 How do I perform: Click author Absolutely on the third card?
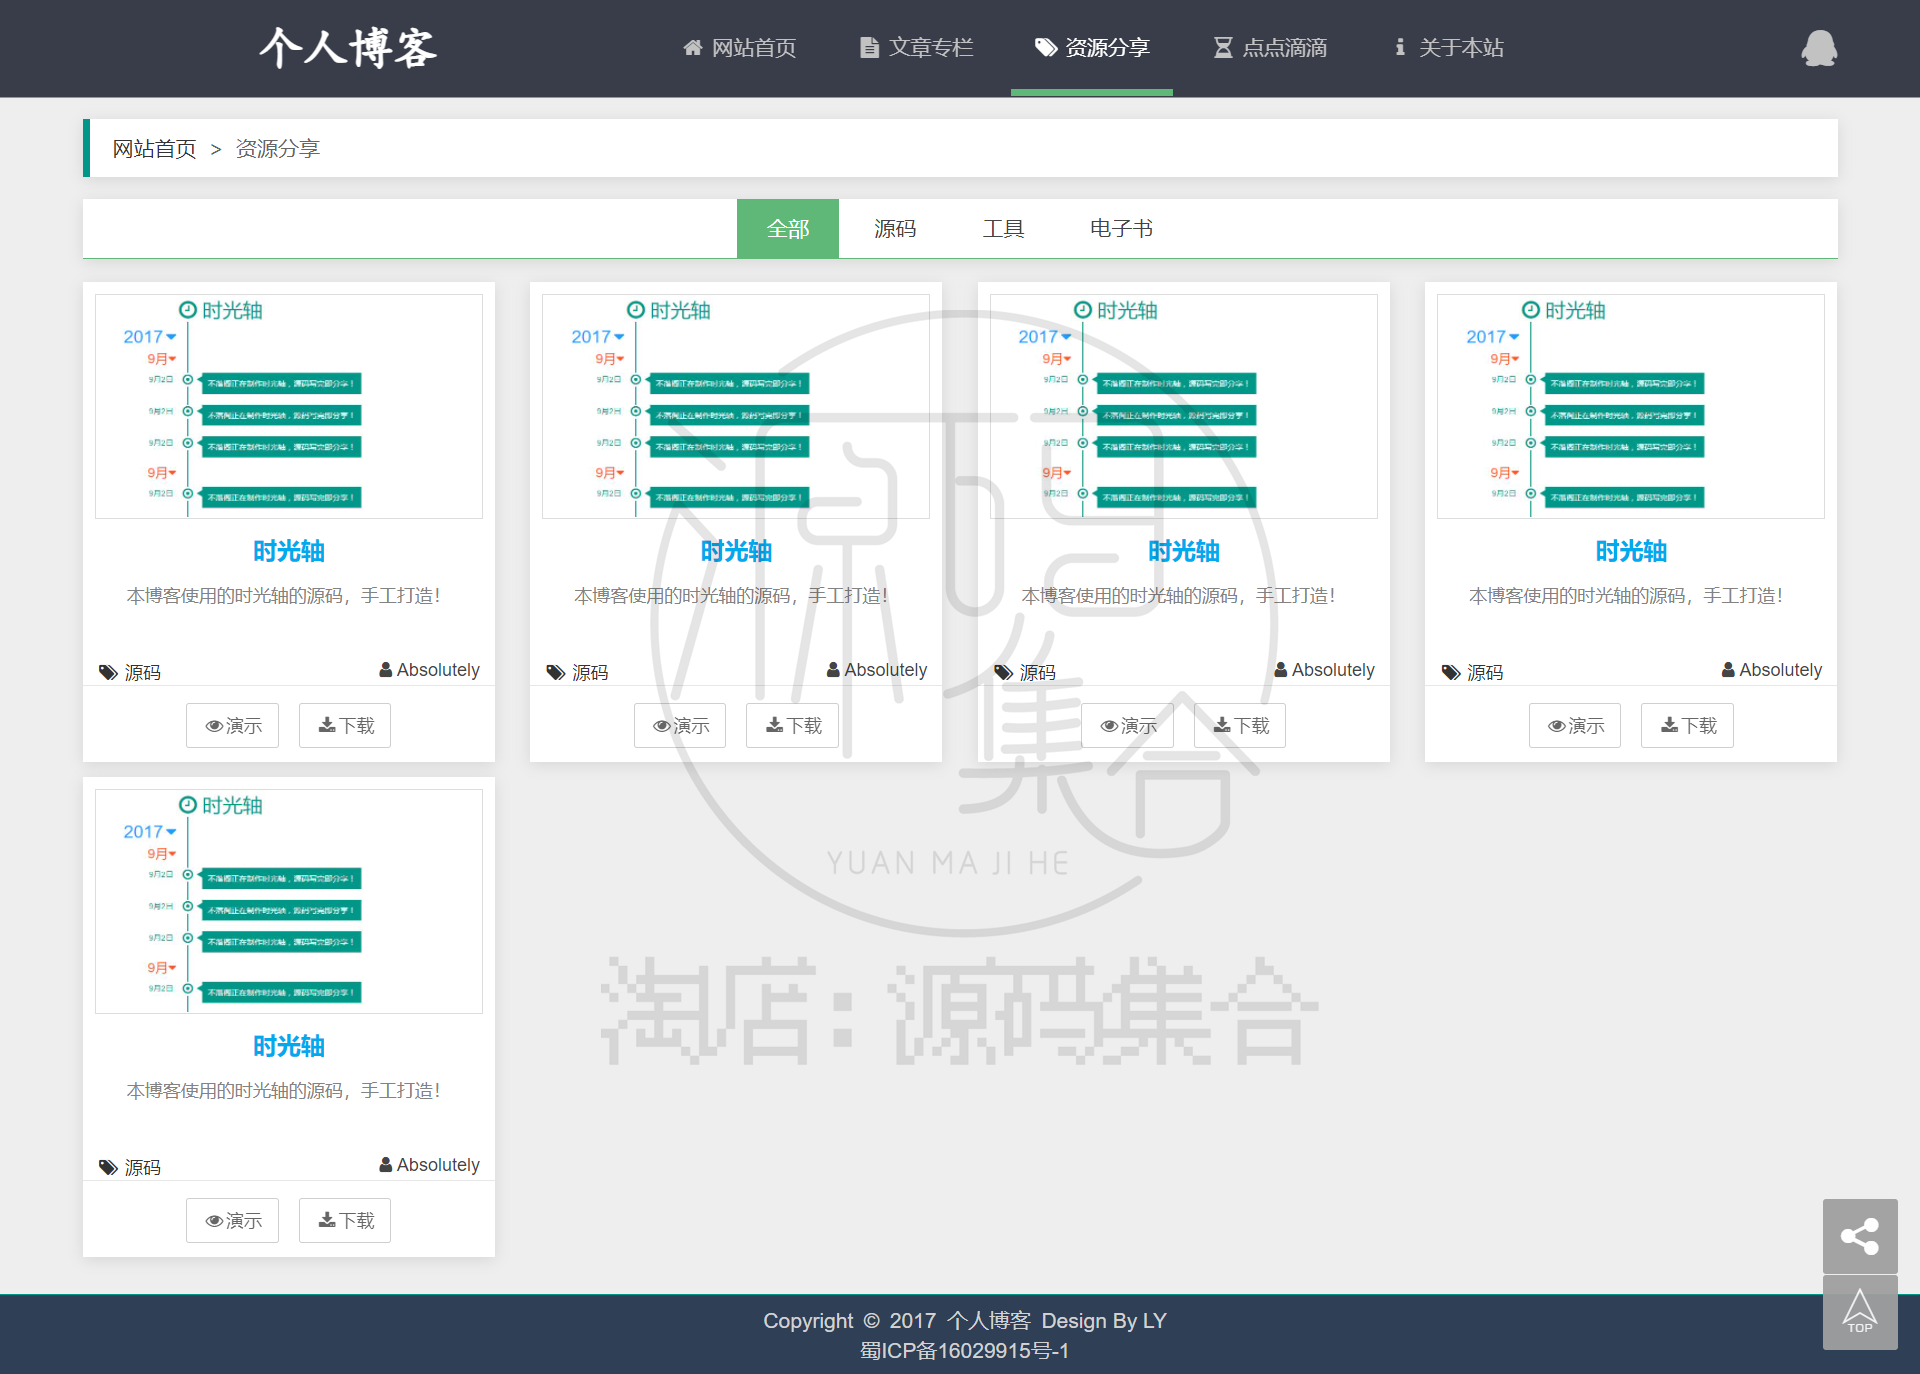[1325, 670]
